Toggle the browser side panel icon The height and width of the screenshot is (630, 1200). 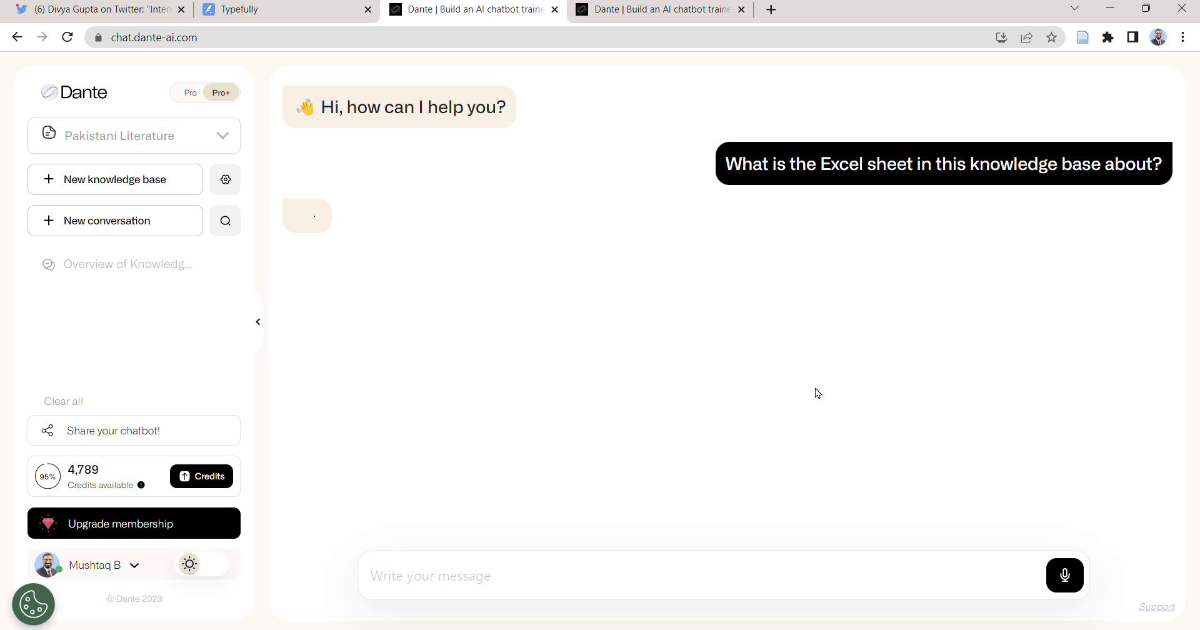click(x=1133, y=37)
